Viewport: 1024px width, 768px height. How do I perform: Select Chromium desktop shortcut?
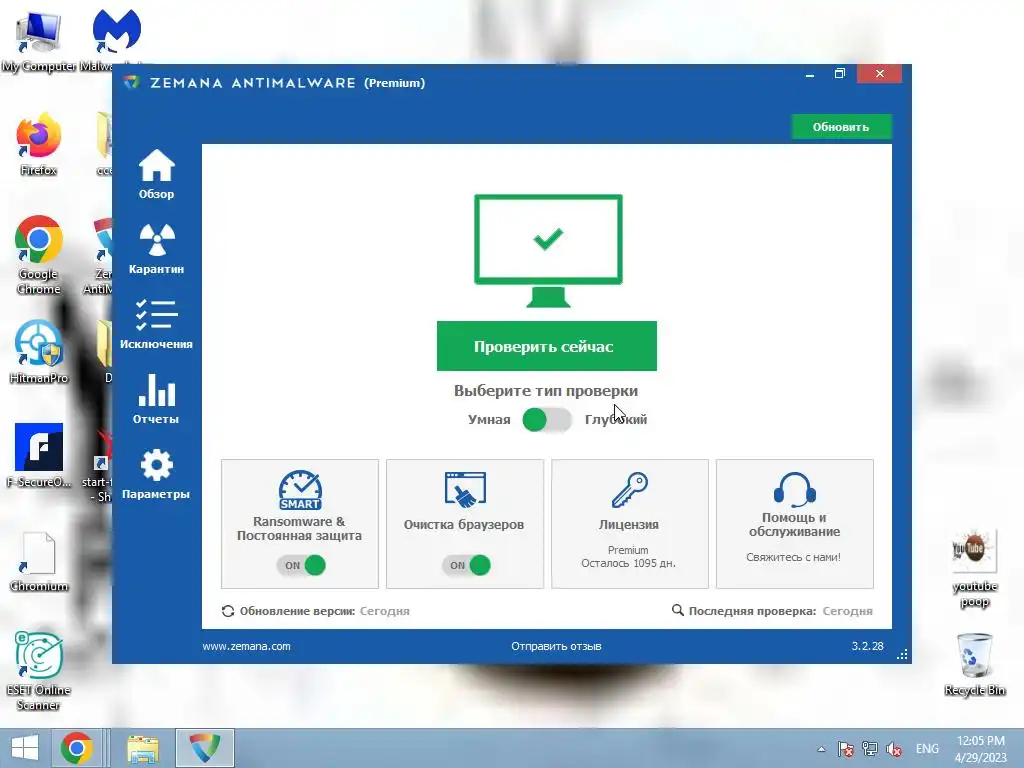point(39,562)
